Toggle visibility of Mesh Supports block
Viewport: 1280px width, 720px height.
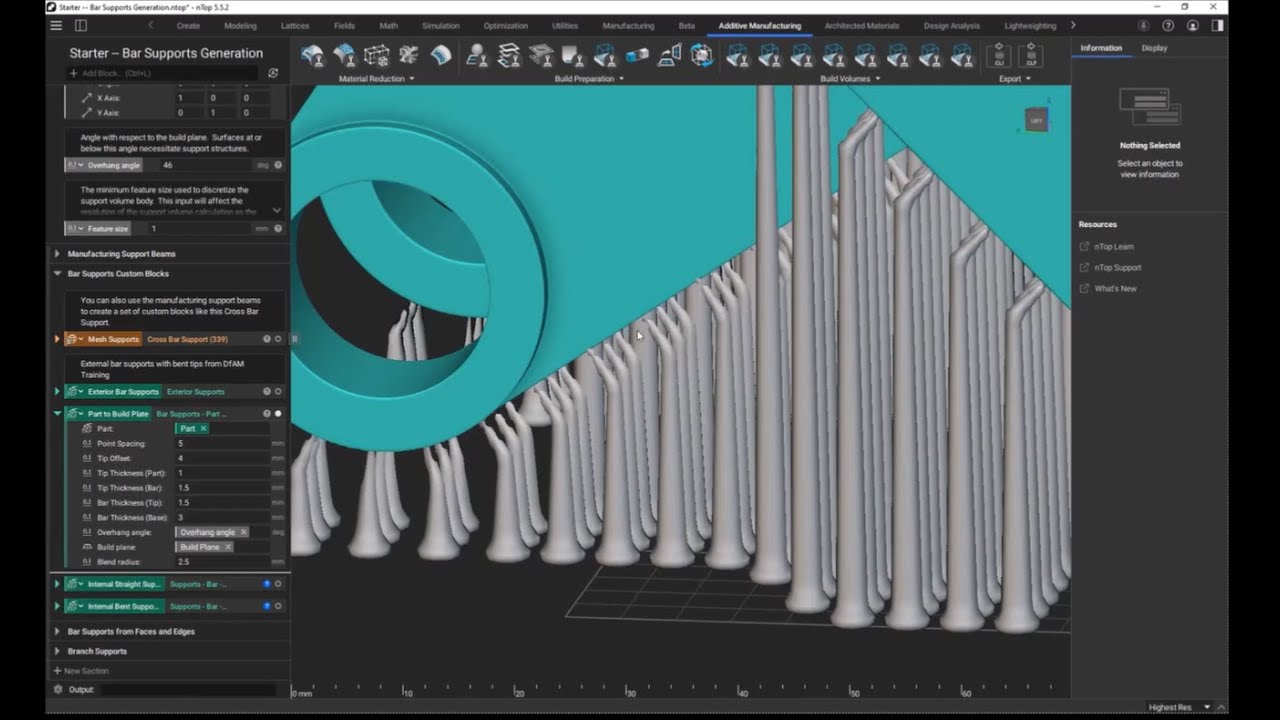278,339
